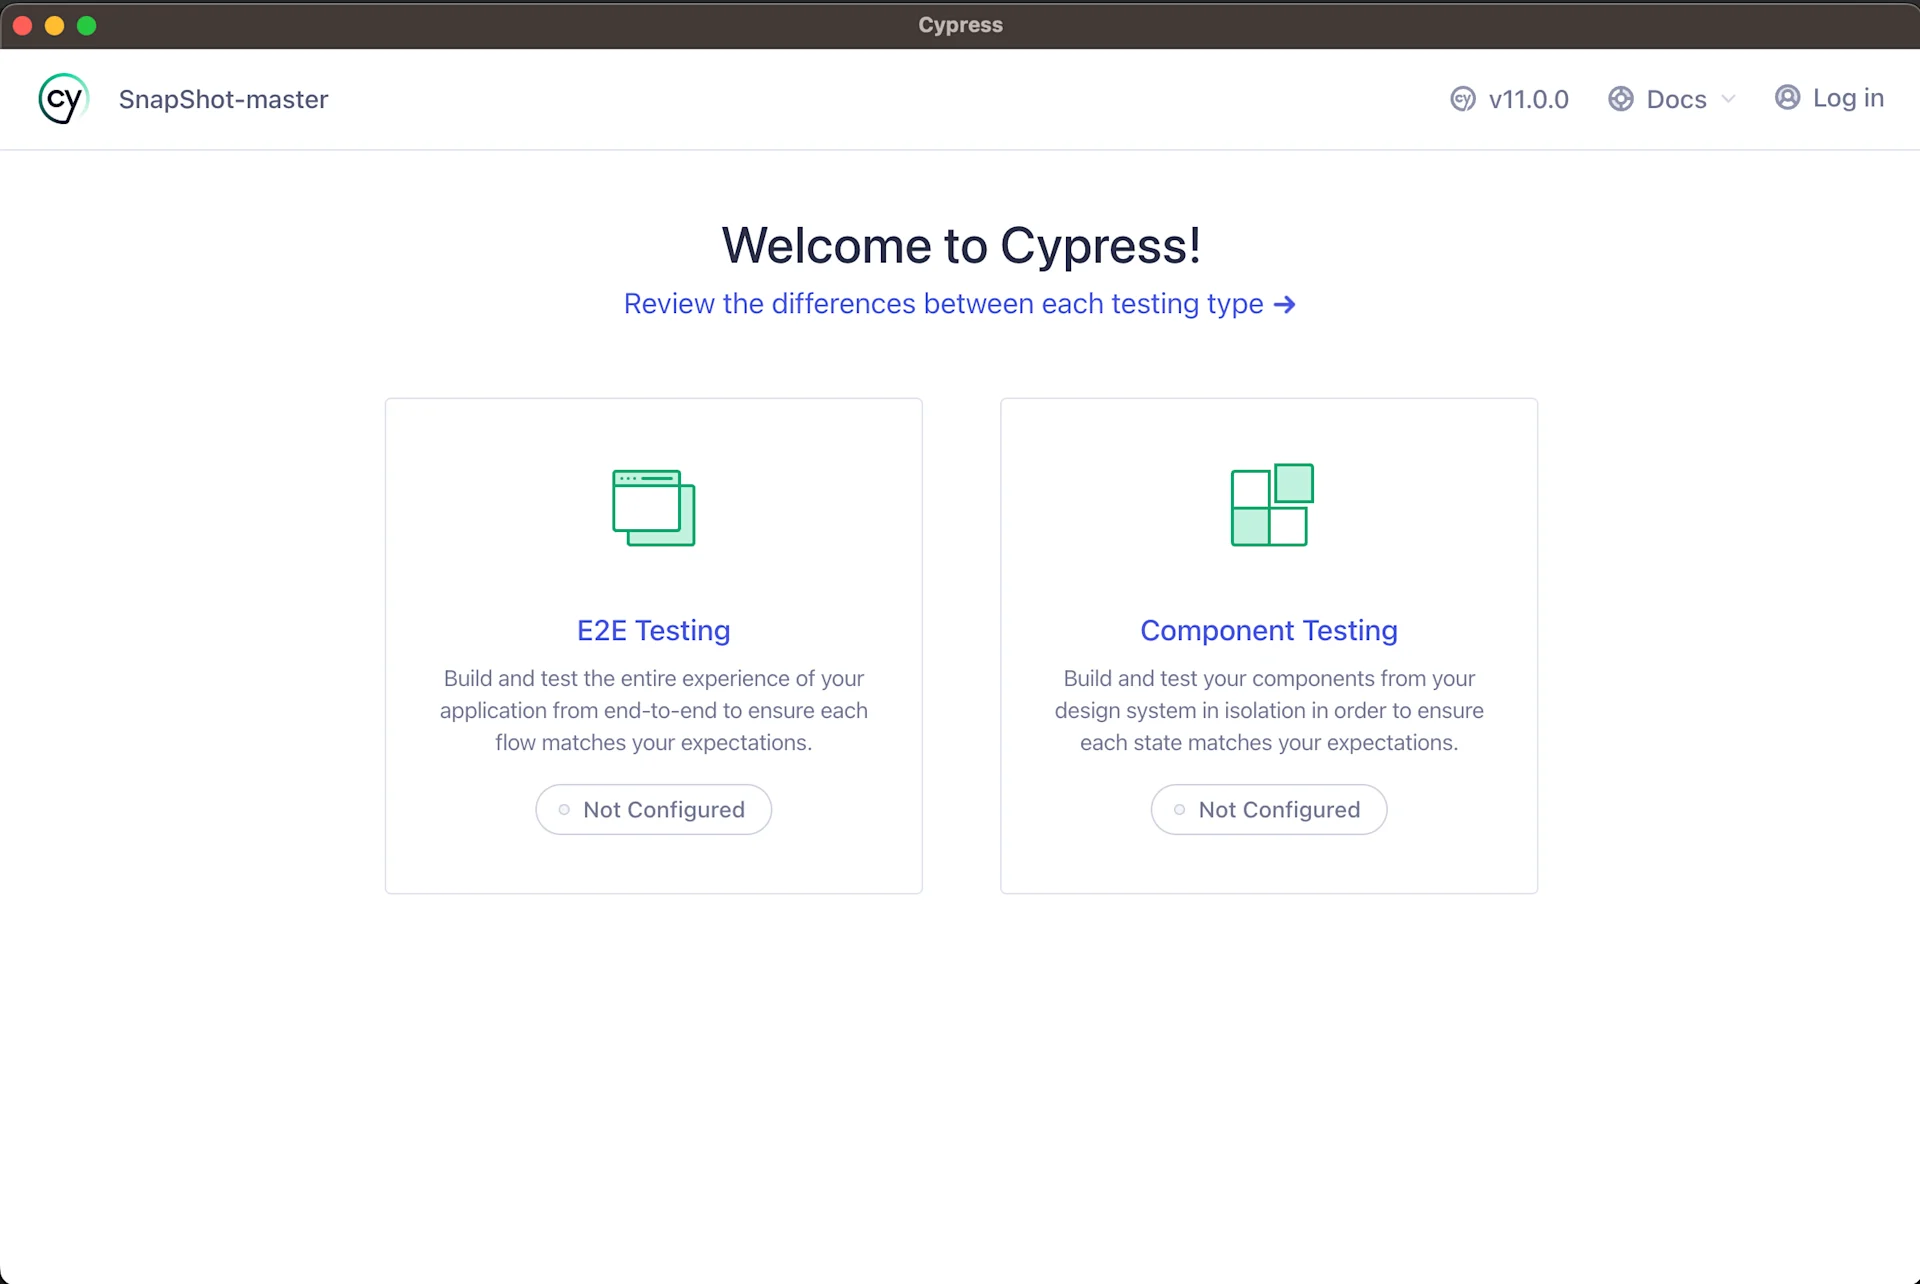Toggle the Not Configured status on Component Testing
The image size is (1920, 1284).
(x=1268, y=809)
